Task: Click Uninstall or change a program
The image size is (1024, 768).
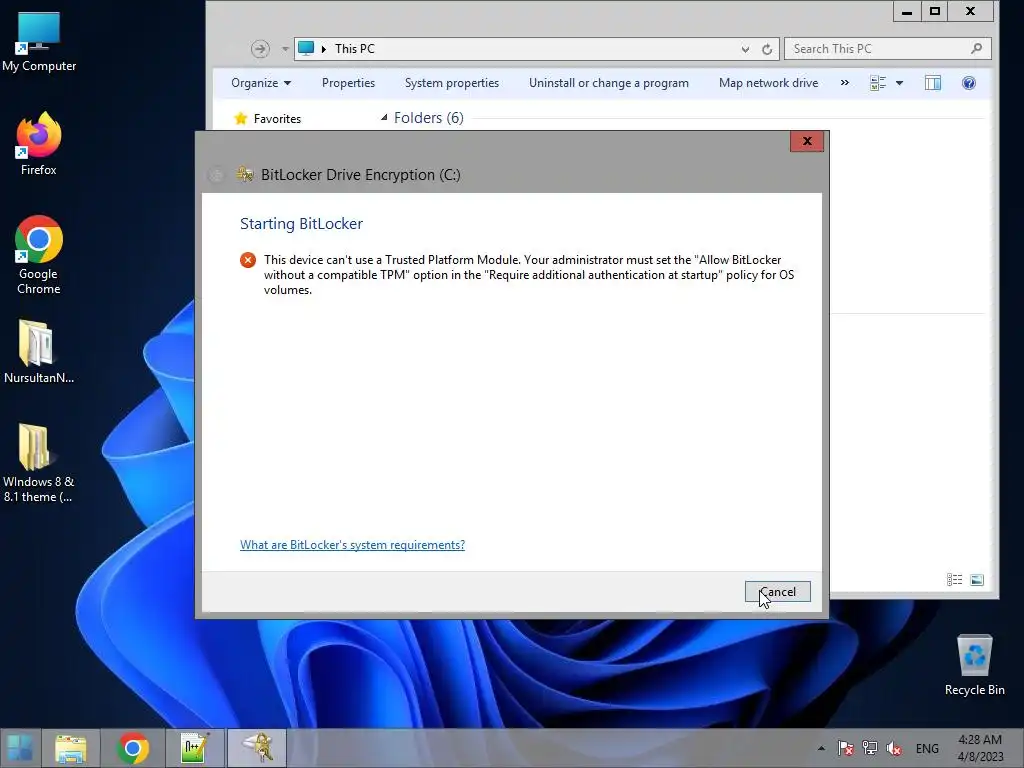Action: [x=609, y=83]
